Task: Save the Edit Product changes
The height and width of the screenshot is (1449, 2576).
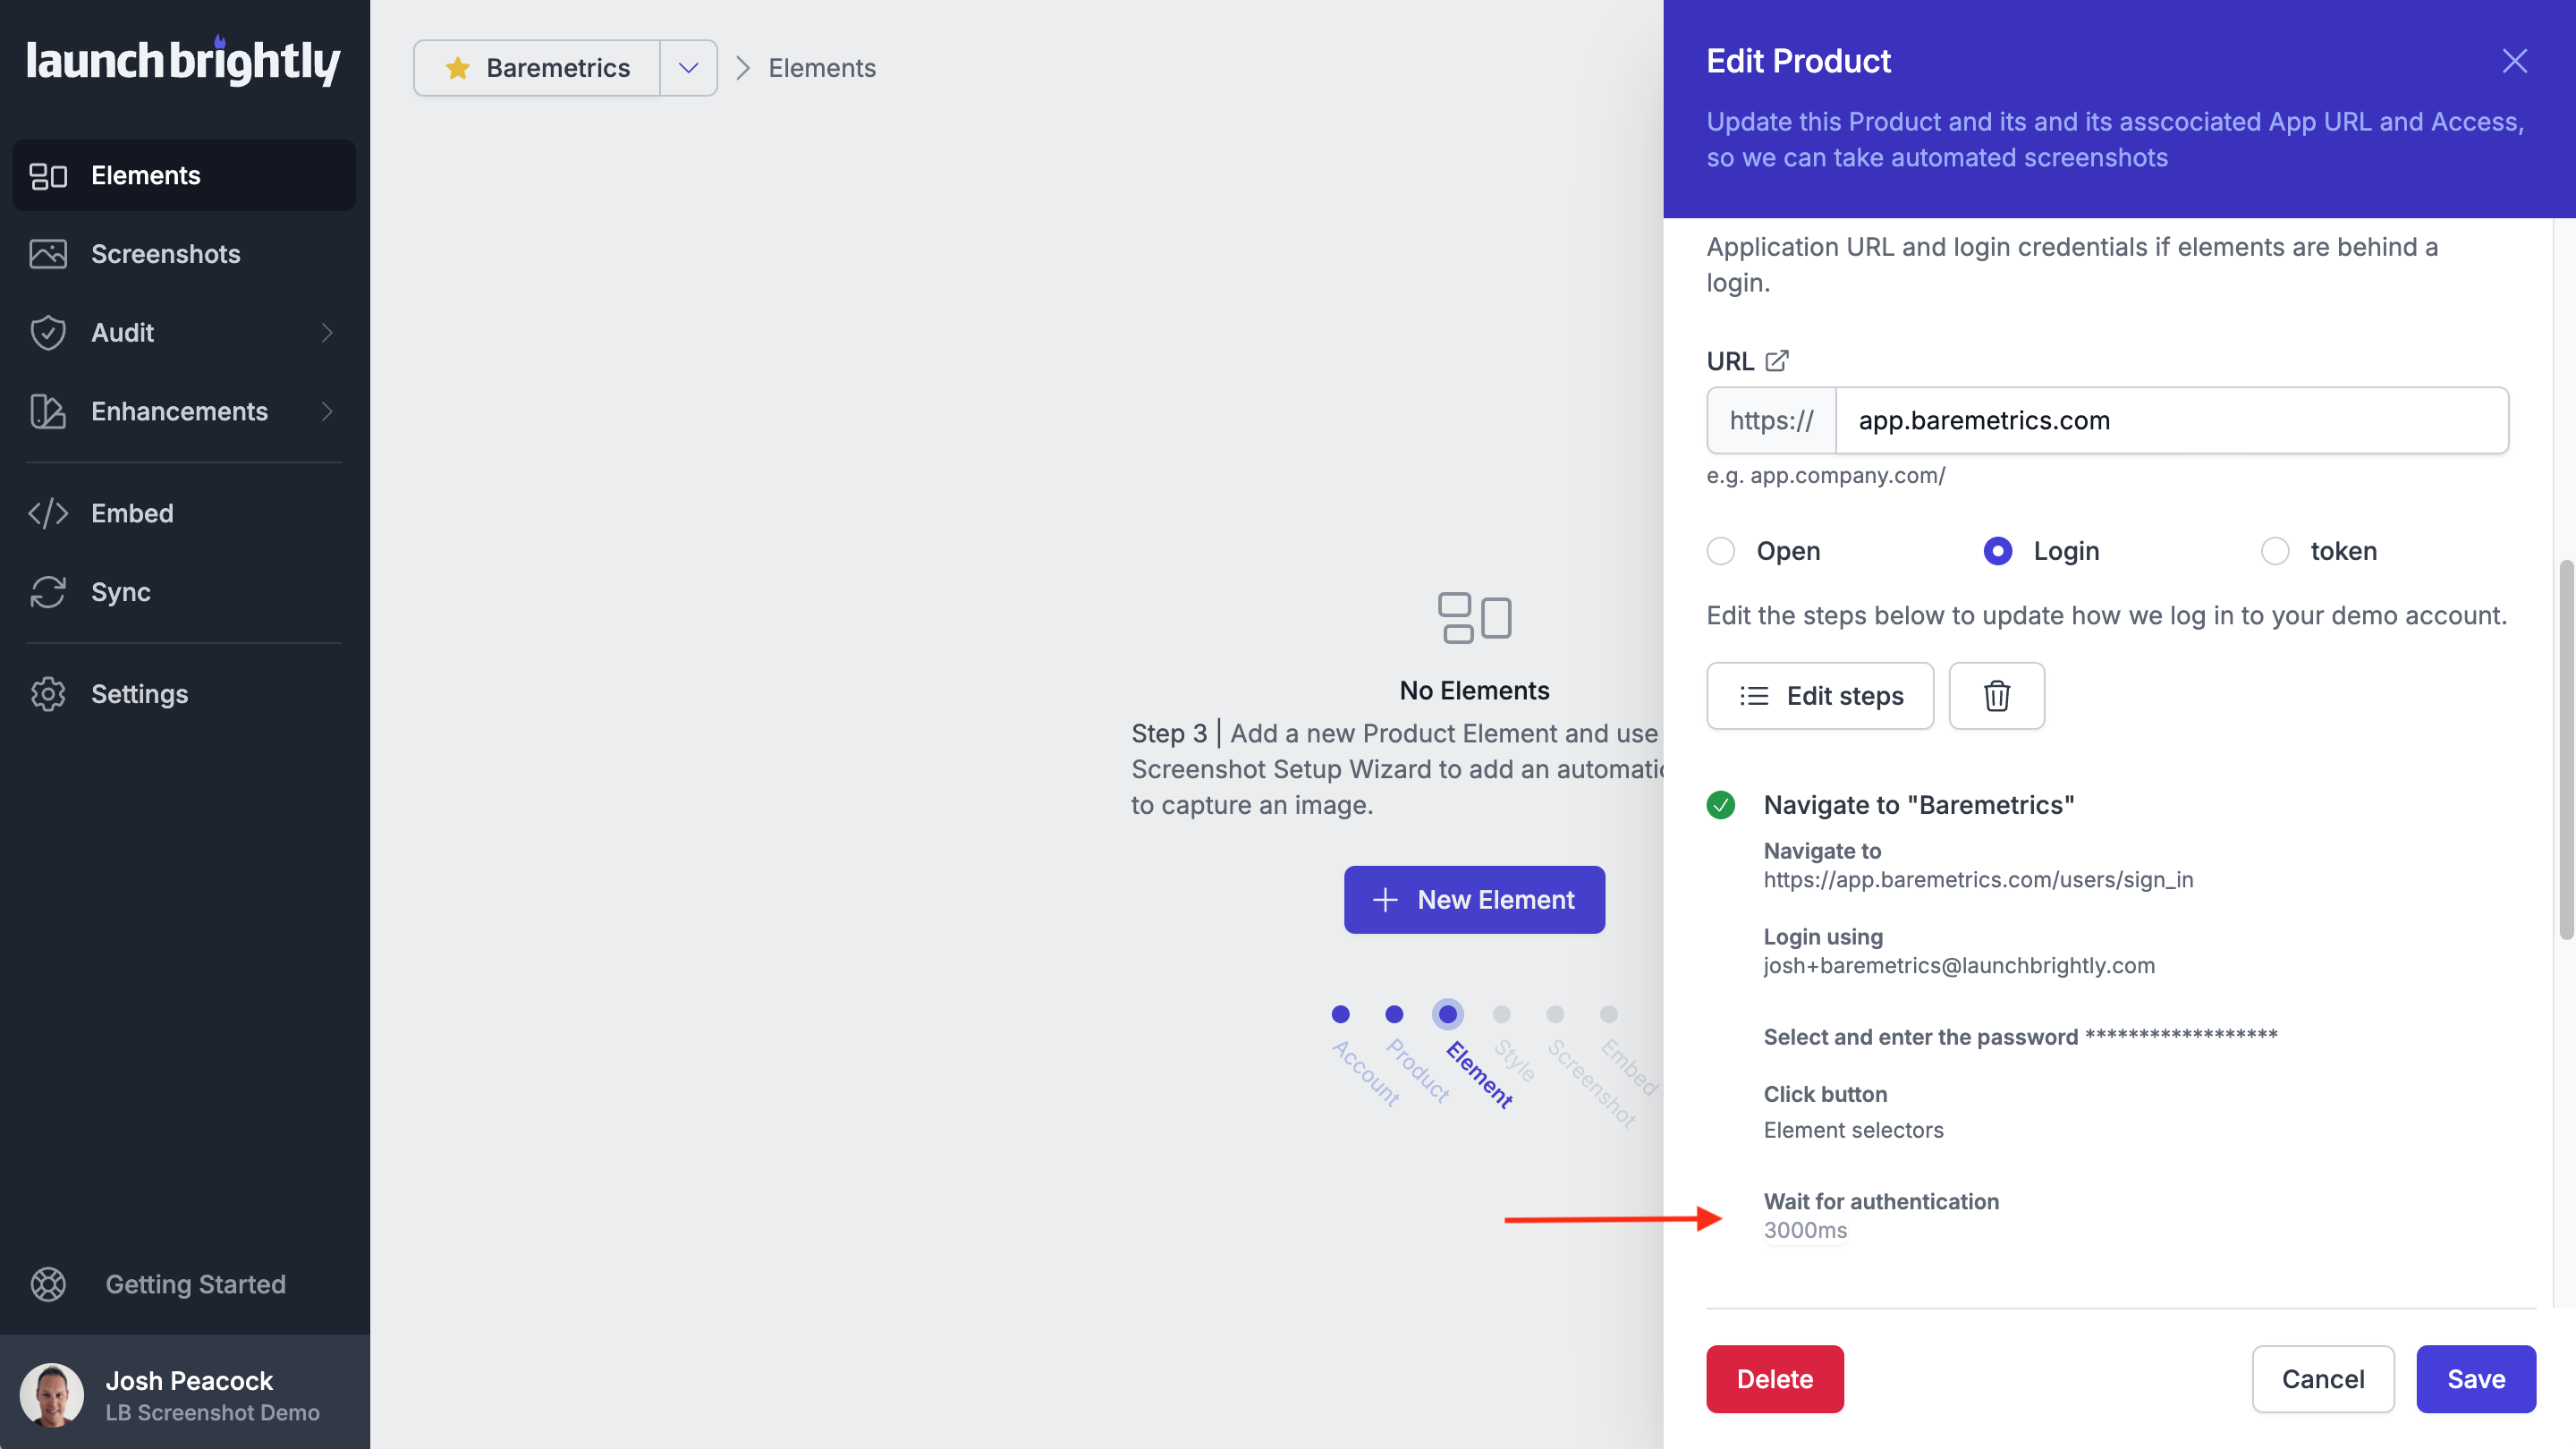Action: [2476, 1379]
